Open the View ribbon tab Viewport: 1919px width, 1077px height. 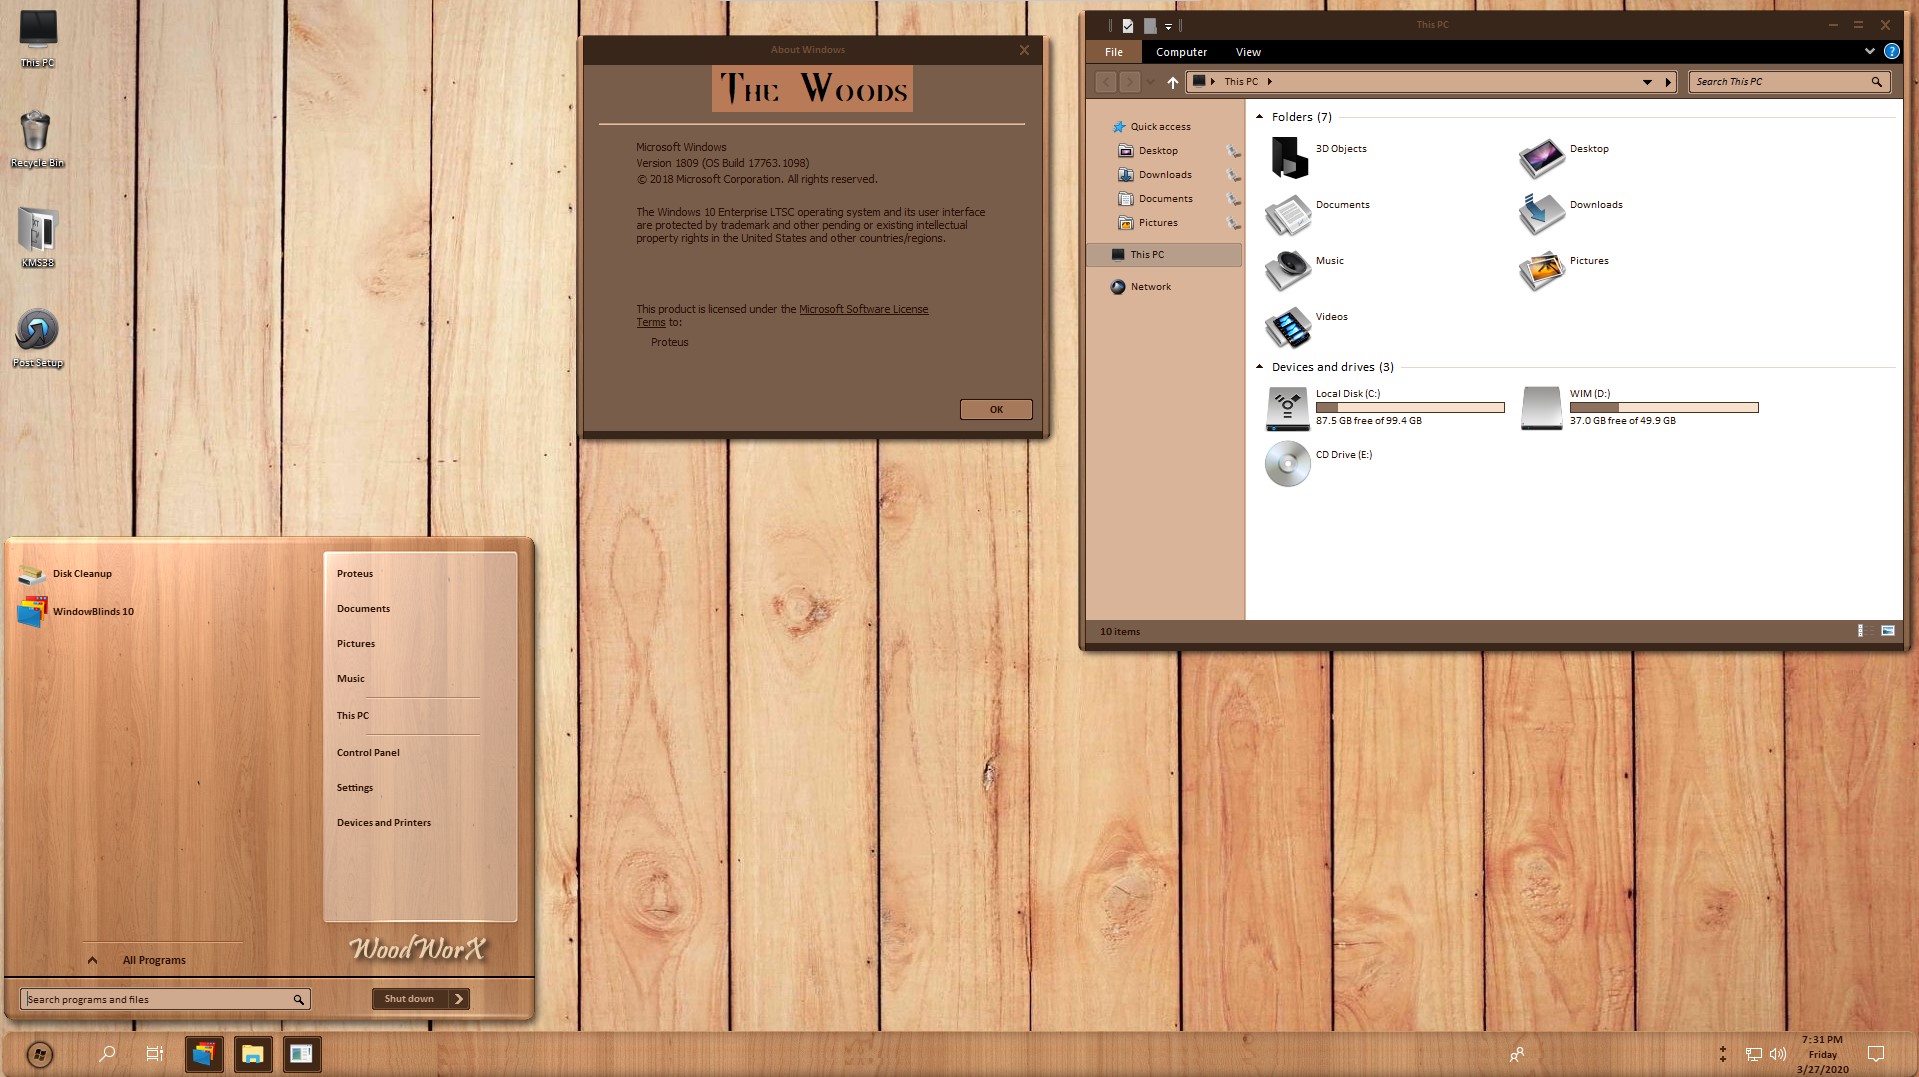click(x=1248, y=52)
